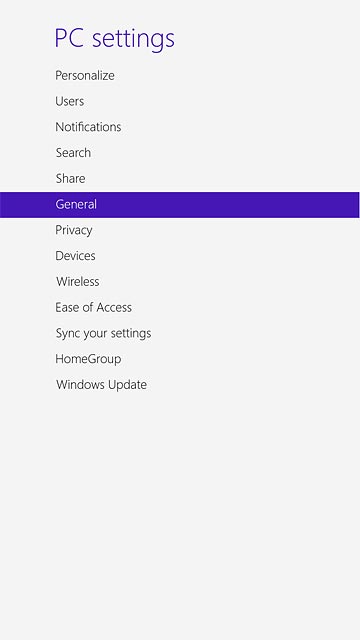This screenshot has width=360, height=640.
Task: Open category for Narrator and high contrast
Action: 93,307
